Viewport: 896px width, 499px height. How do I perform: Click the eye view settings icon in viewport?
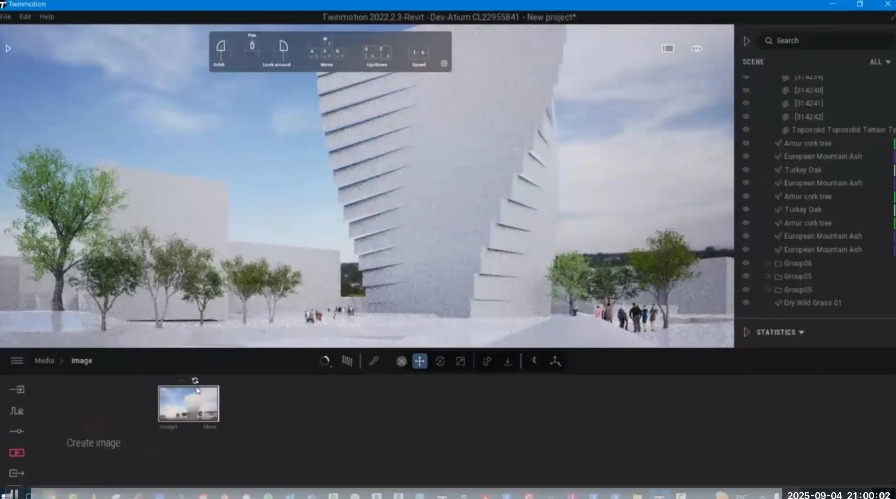697,48
